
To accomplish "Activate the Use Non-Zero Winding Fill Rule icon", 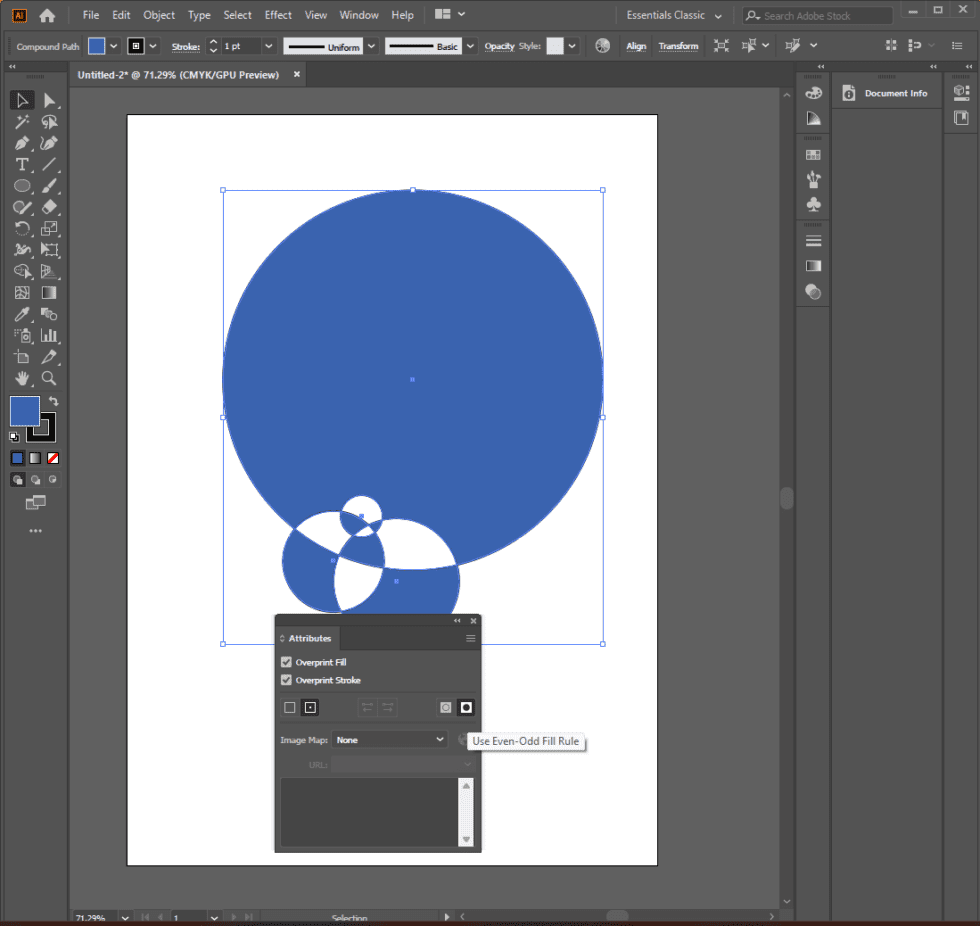I will point(445,707).
